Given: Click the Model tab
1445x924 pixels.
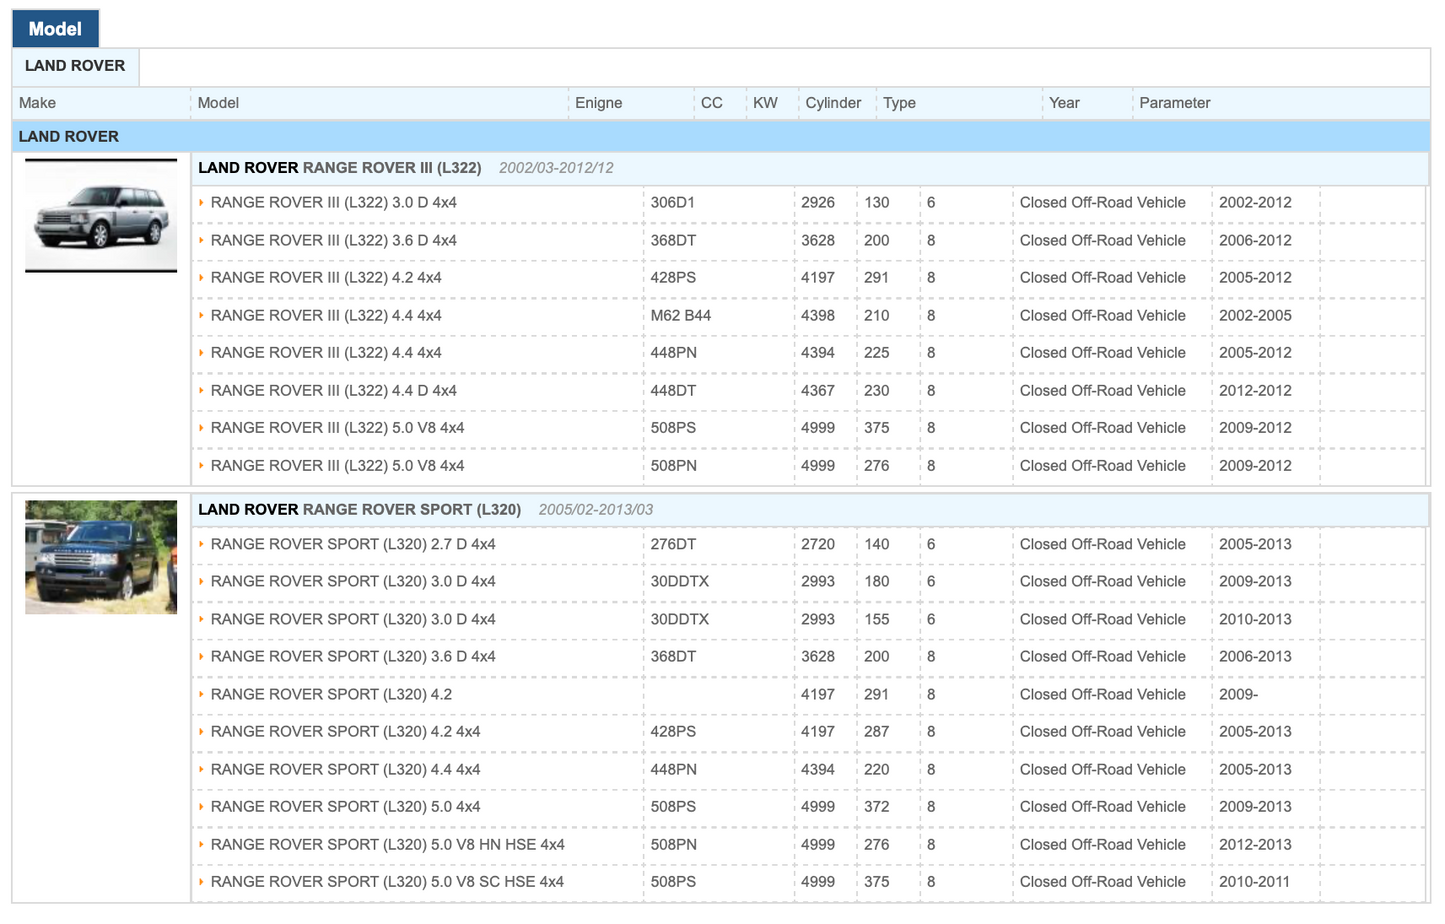Looking at the screenshot, I should (55, 29).
